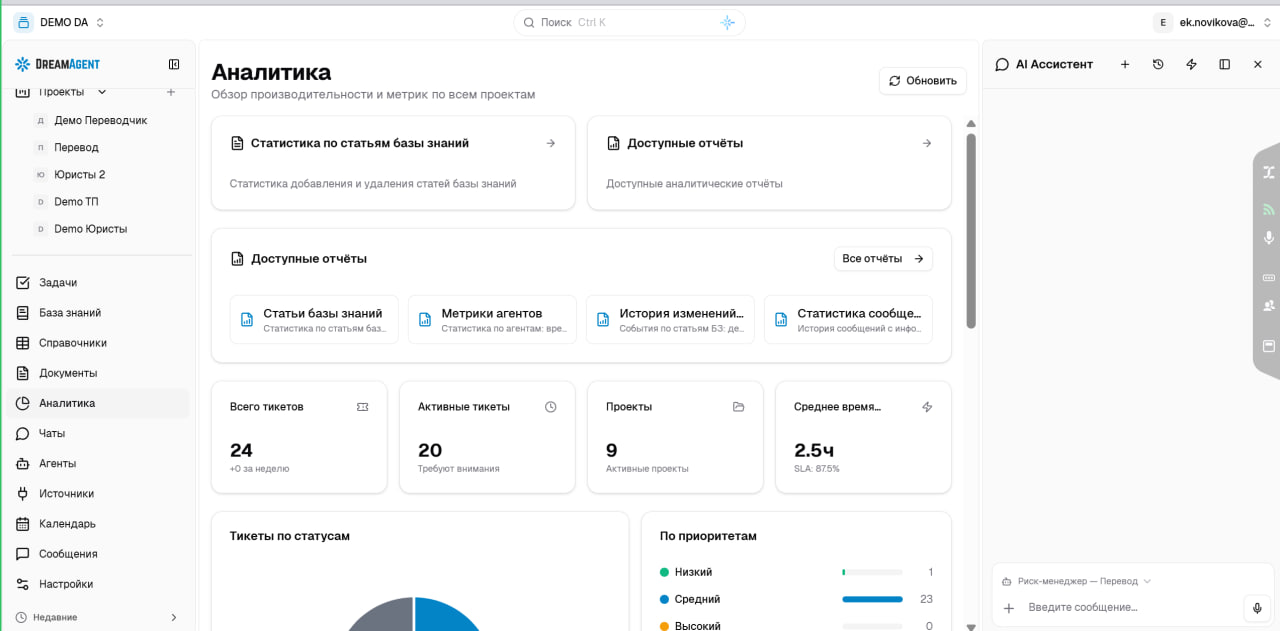Click the Низкий priority progress bar
Screen dimensions: 1280x631
[x=872, y=572]
